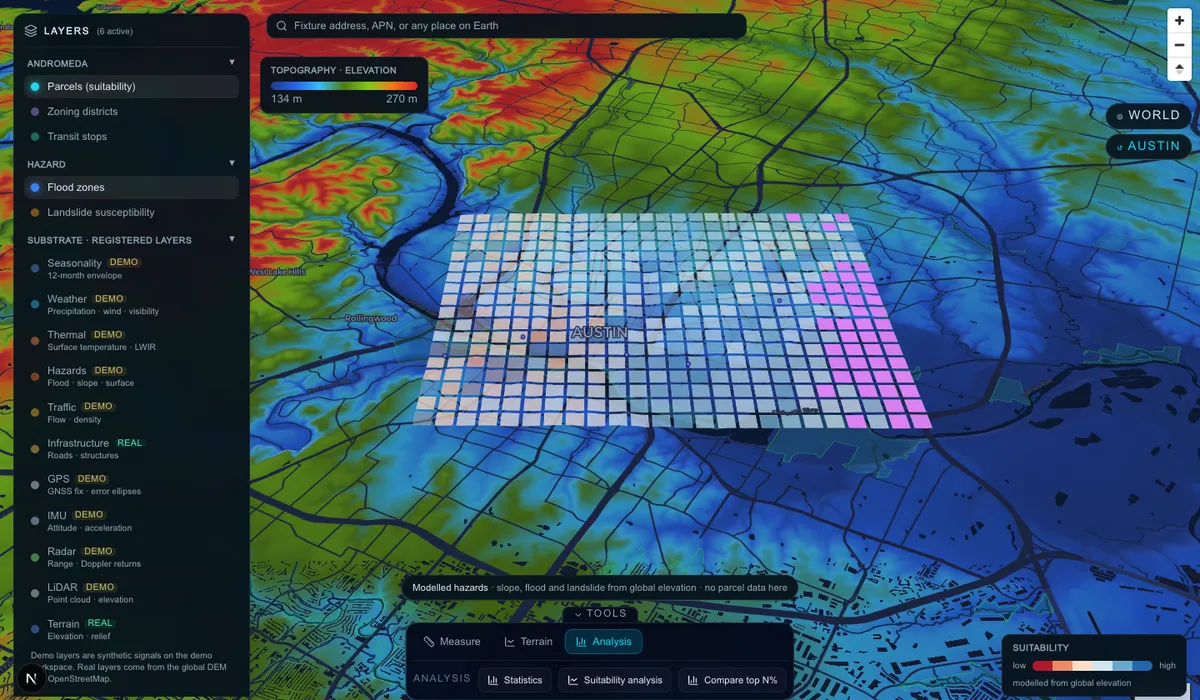Click the bar chart icon on Compare top N%
The image size is (1200, 700).
[x=693, y=680]
